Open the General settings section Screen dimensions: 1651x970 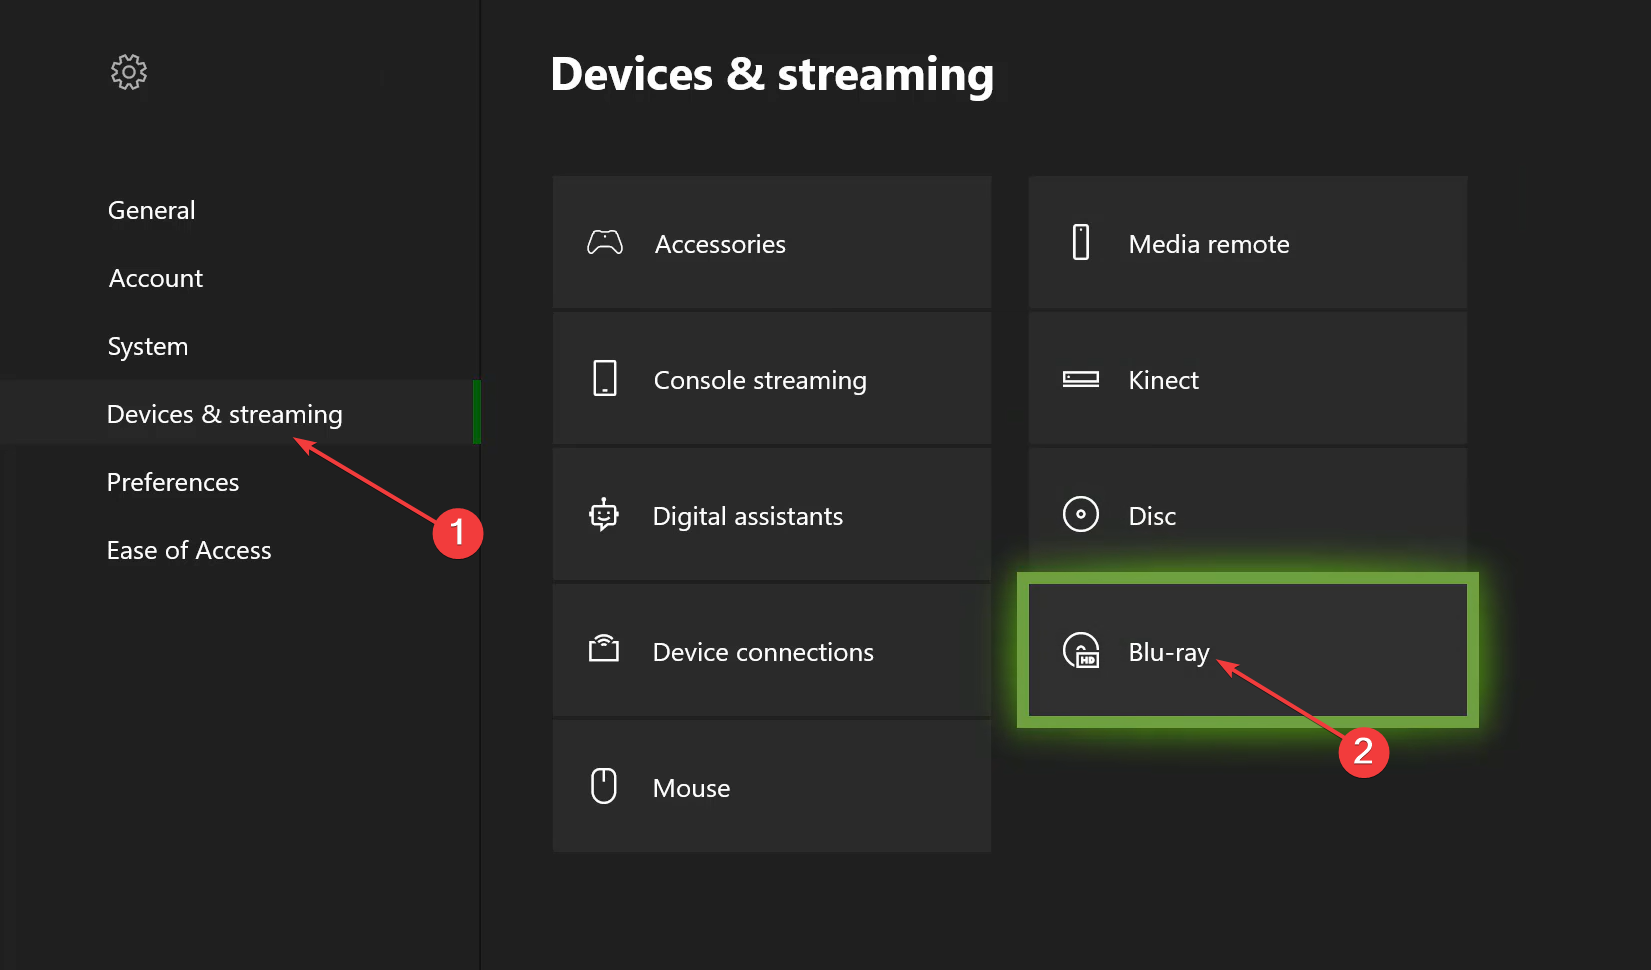152,210
